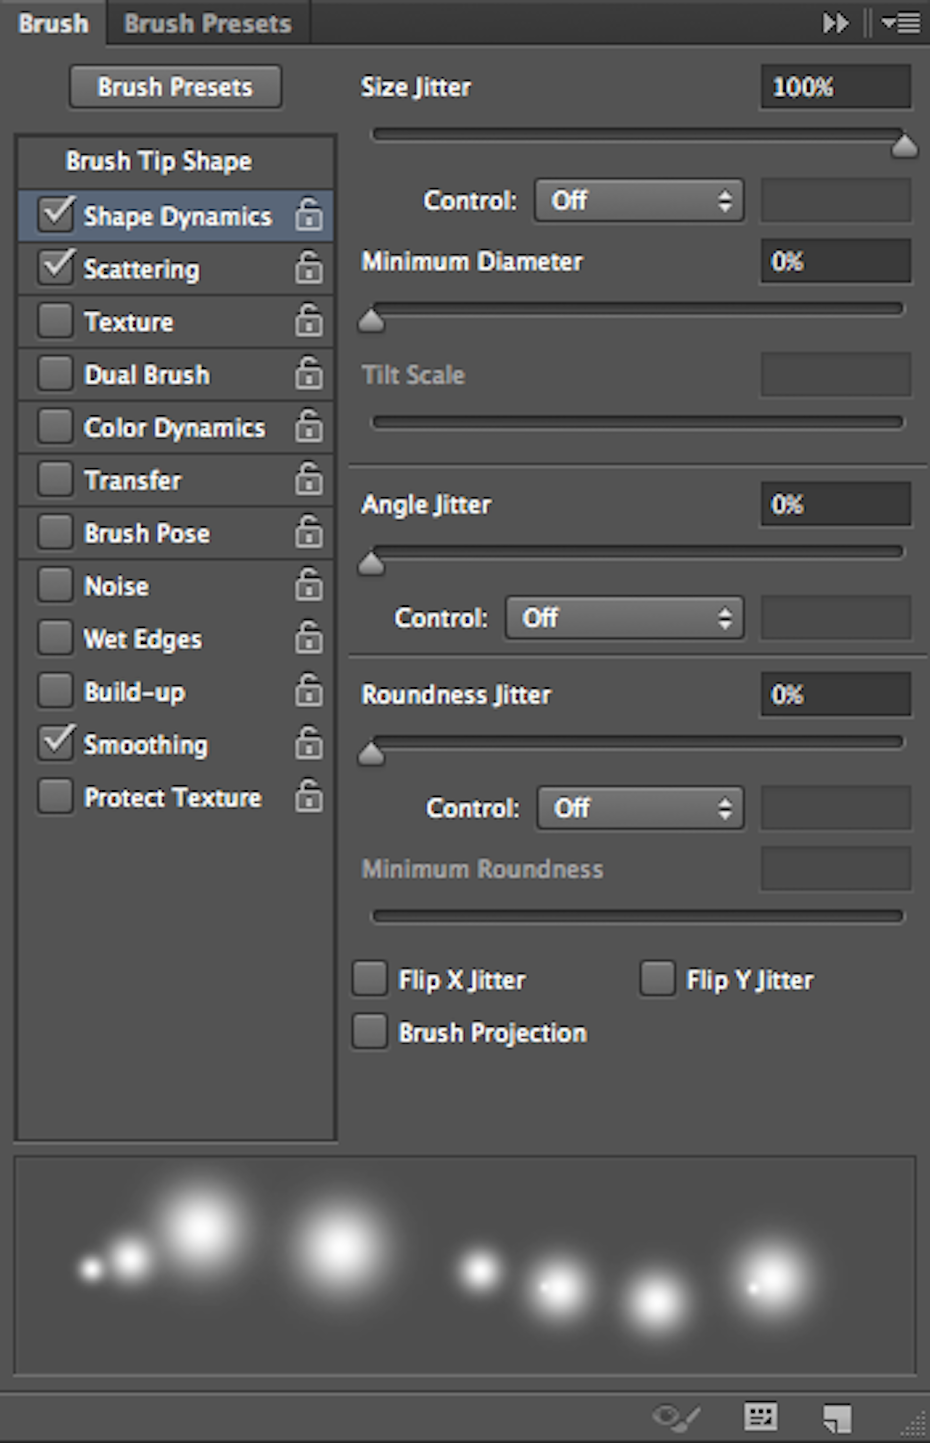Image resolution: width=930 pixels, height=1443 pixels.
Task: Open the Roundness Jitter Control dropdown
Action: [x=640, y=808]
